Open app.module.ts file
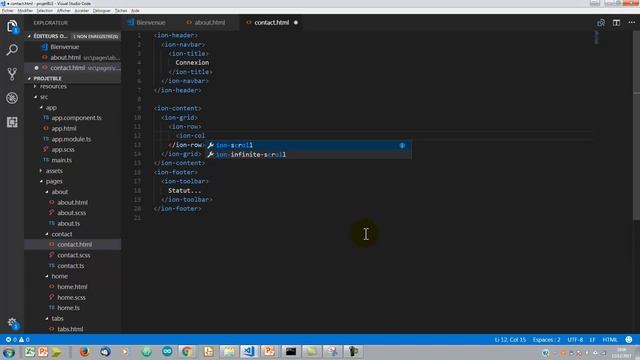This screenshot has width=640, height=360. click(71, 139)
